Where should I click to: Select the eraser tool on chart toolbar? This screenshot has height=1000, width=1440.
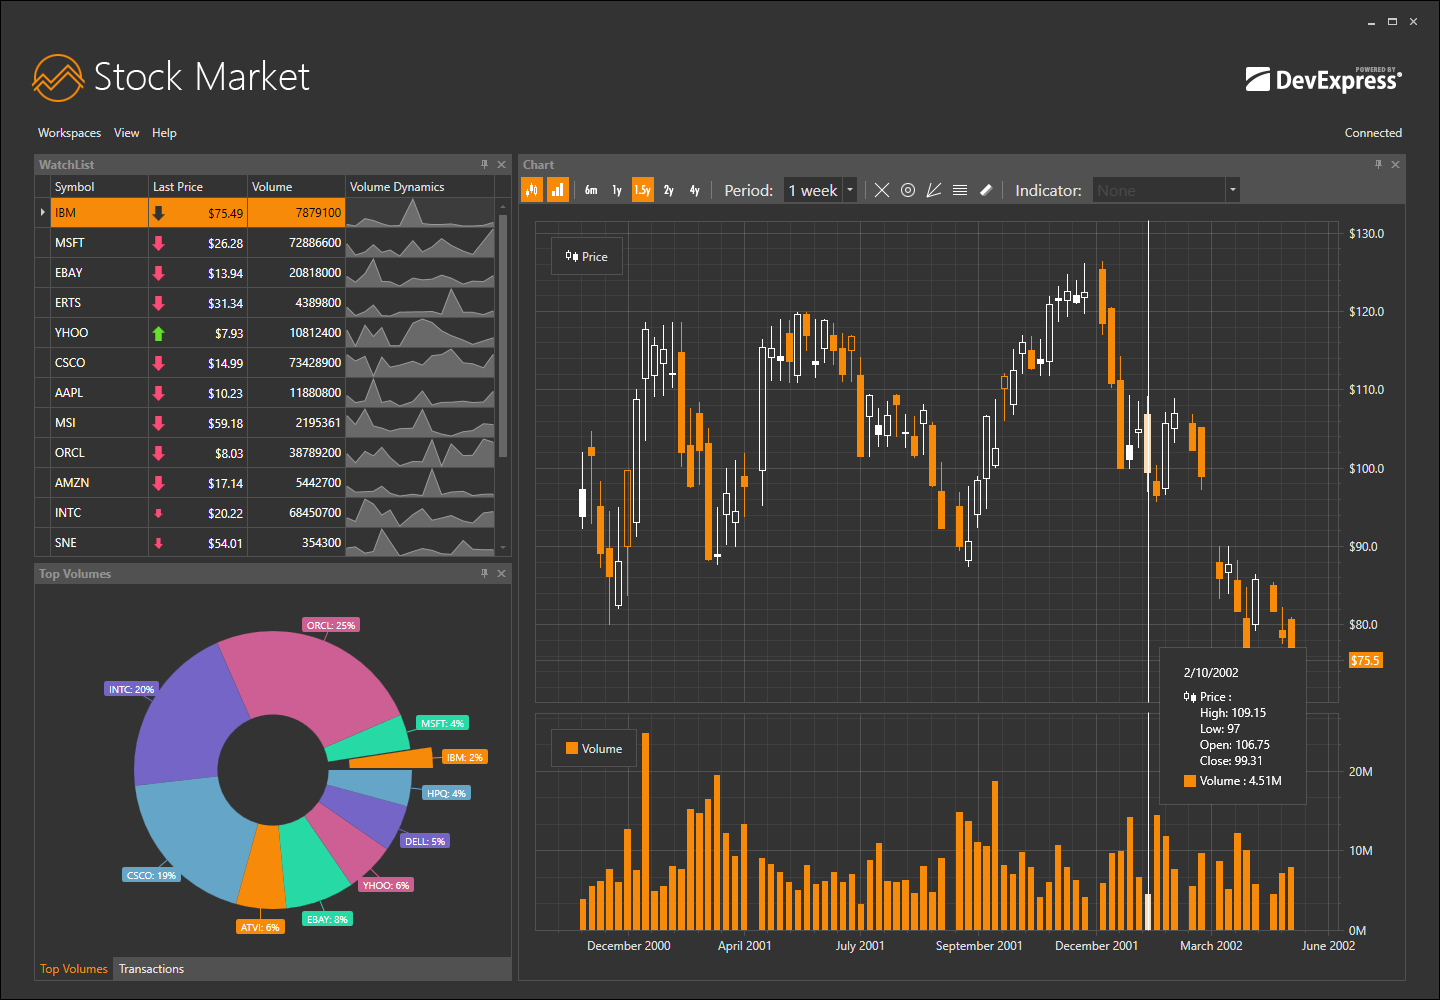986,189
